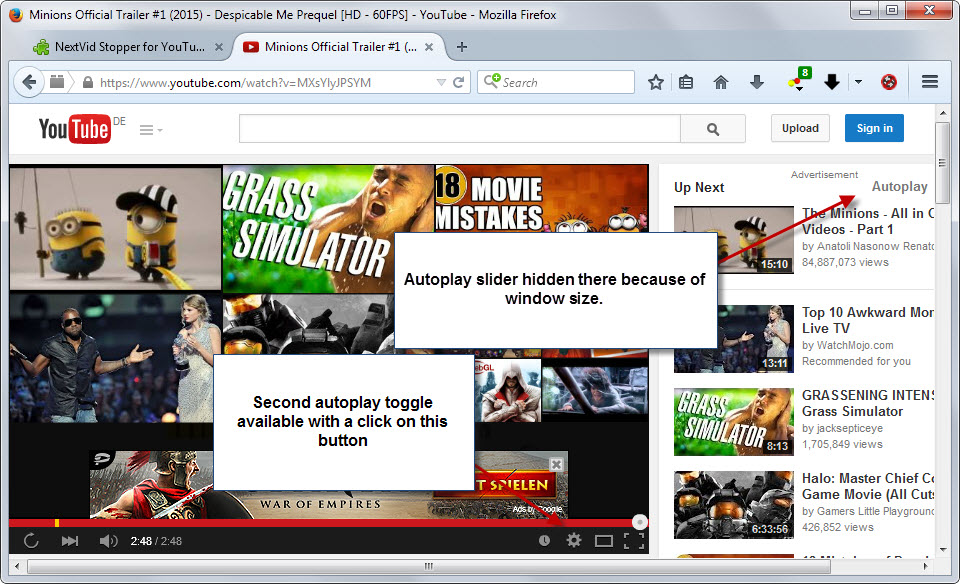The image size is (960, 584).
Task: Reload the page with the refresh icon
Action: coord(459,82)
